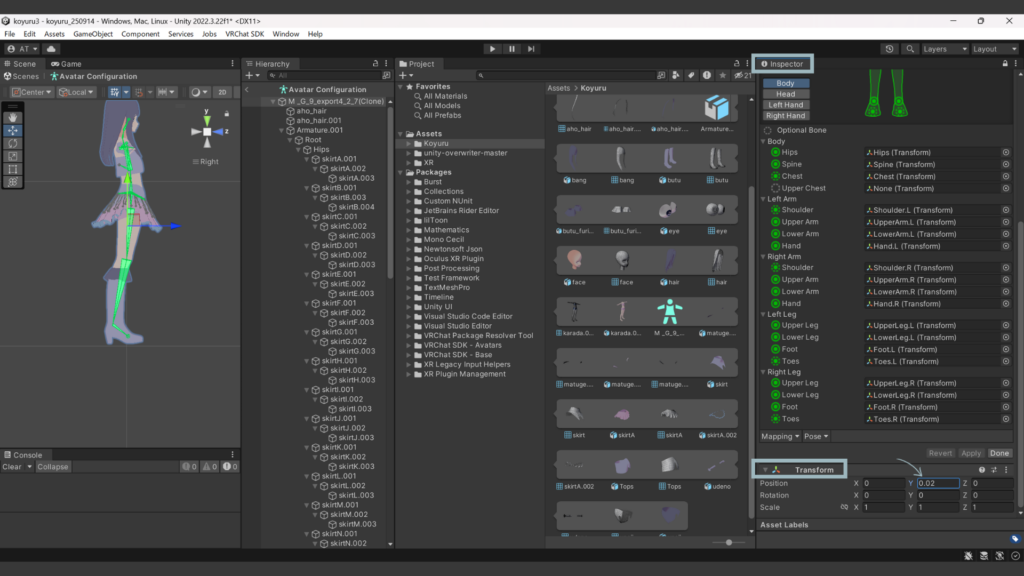Image resolution: width=1024 pixels, height=576 pixels.
Task: Toggle 2D view mode in Scene
Action: (223, 92)
